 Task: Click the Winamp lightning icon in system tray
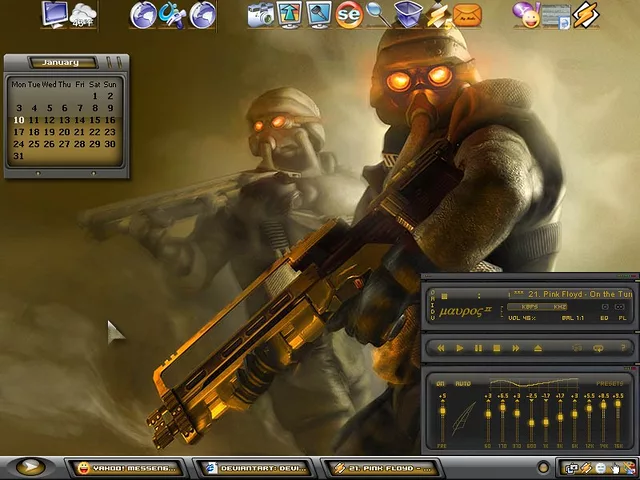tap(587, 468)
